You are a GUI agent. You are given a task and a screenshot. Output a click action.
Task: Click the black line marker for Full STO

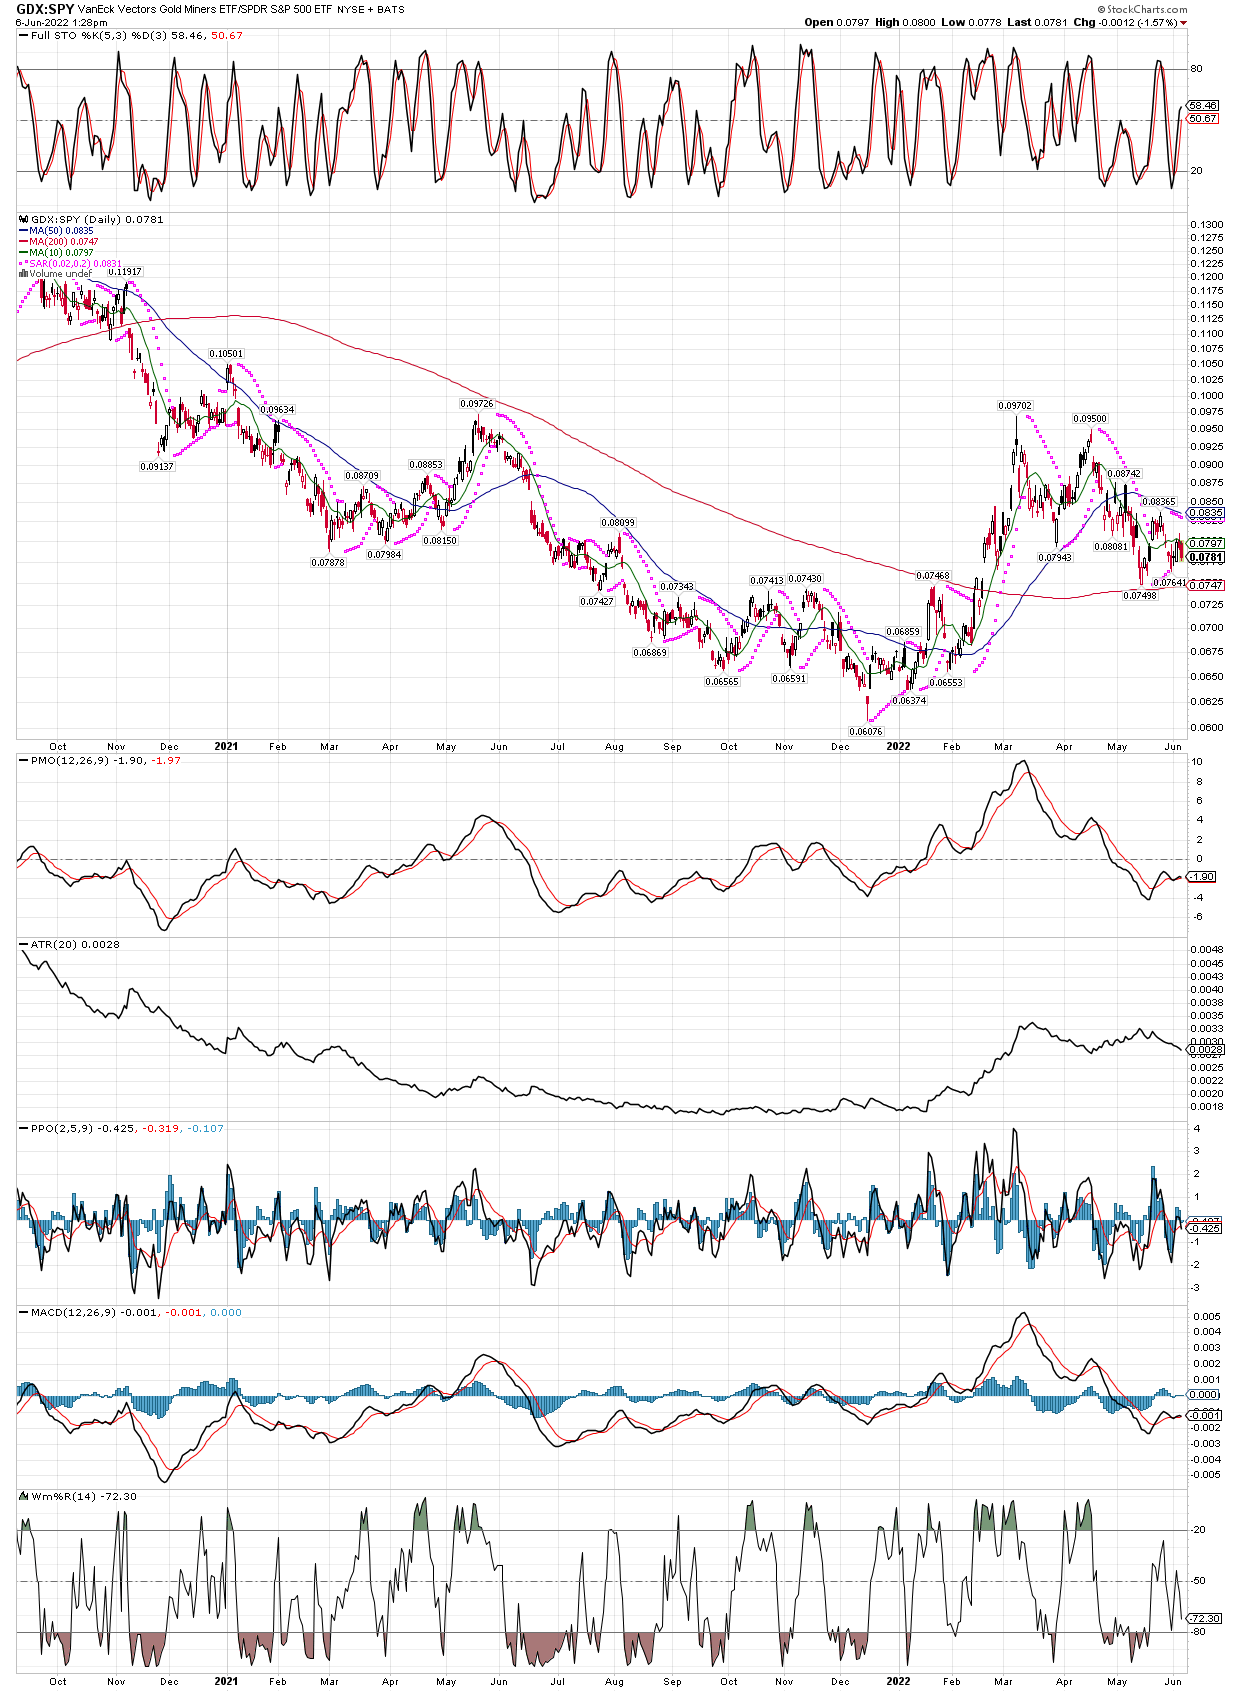pyautogui.click(x=24, y=36)
